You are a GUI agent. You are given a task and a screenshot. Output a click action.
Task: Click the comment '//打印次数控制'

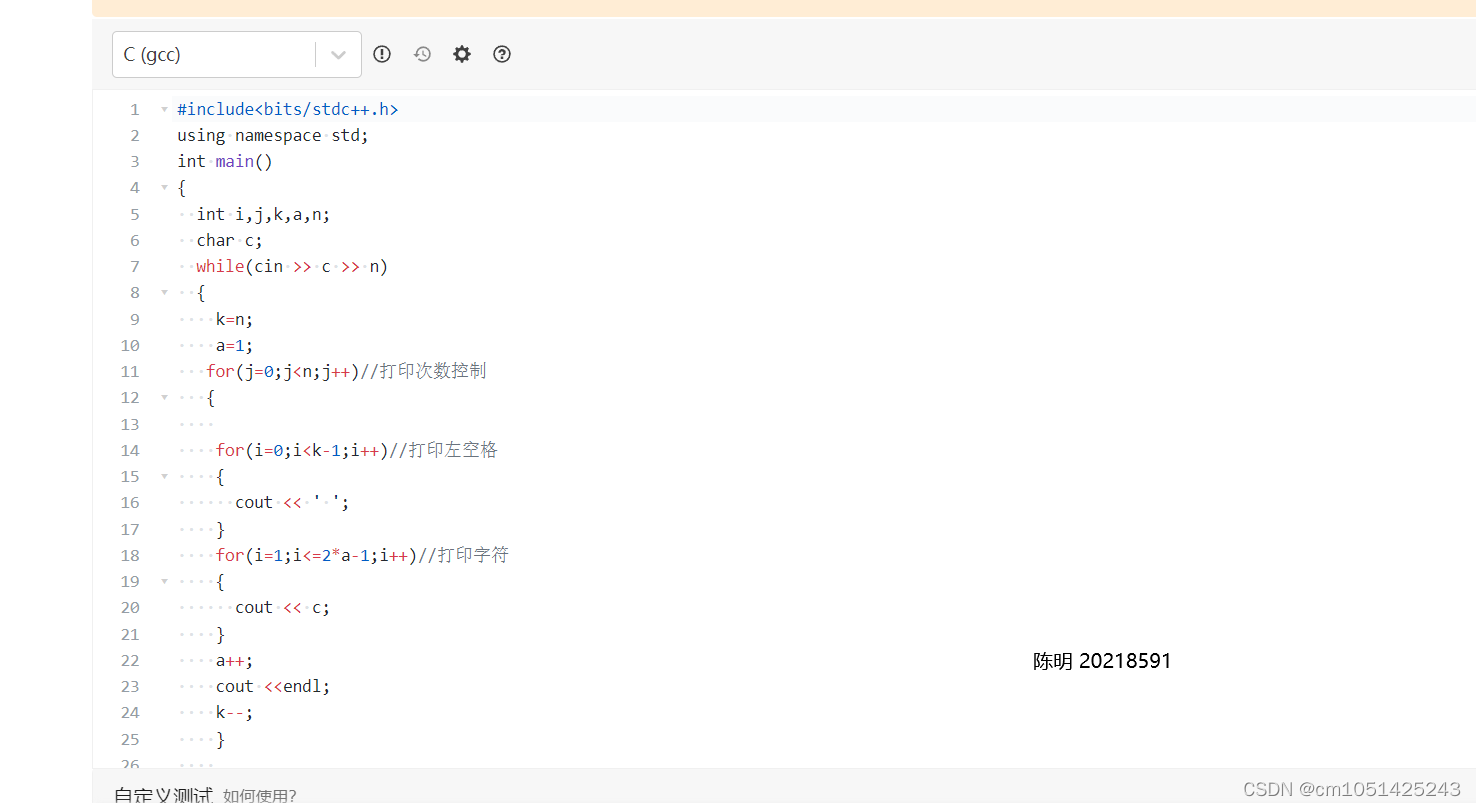[423, 371]
